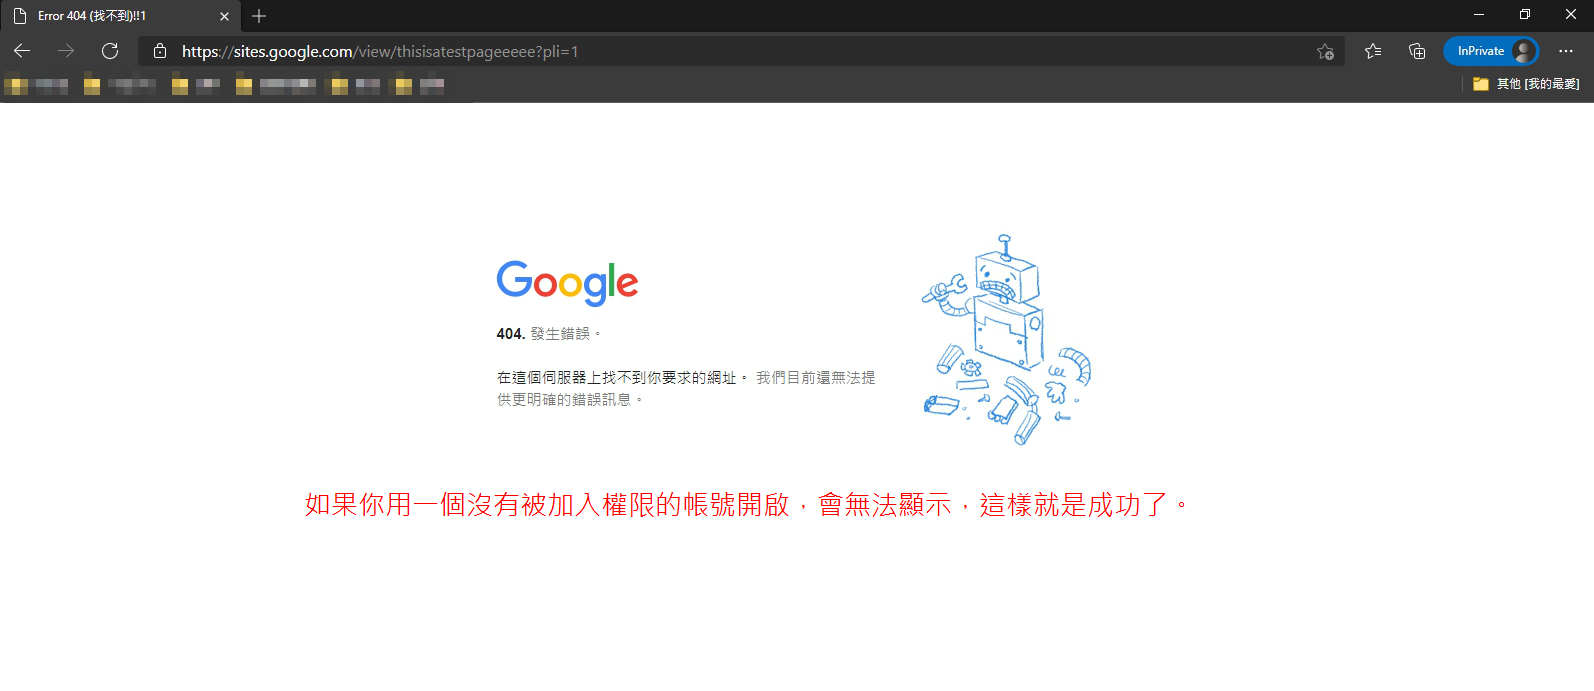Close the browser window

(1571, 15)
